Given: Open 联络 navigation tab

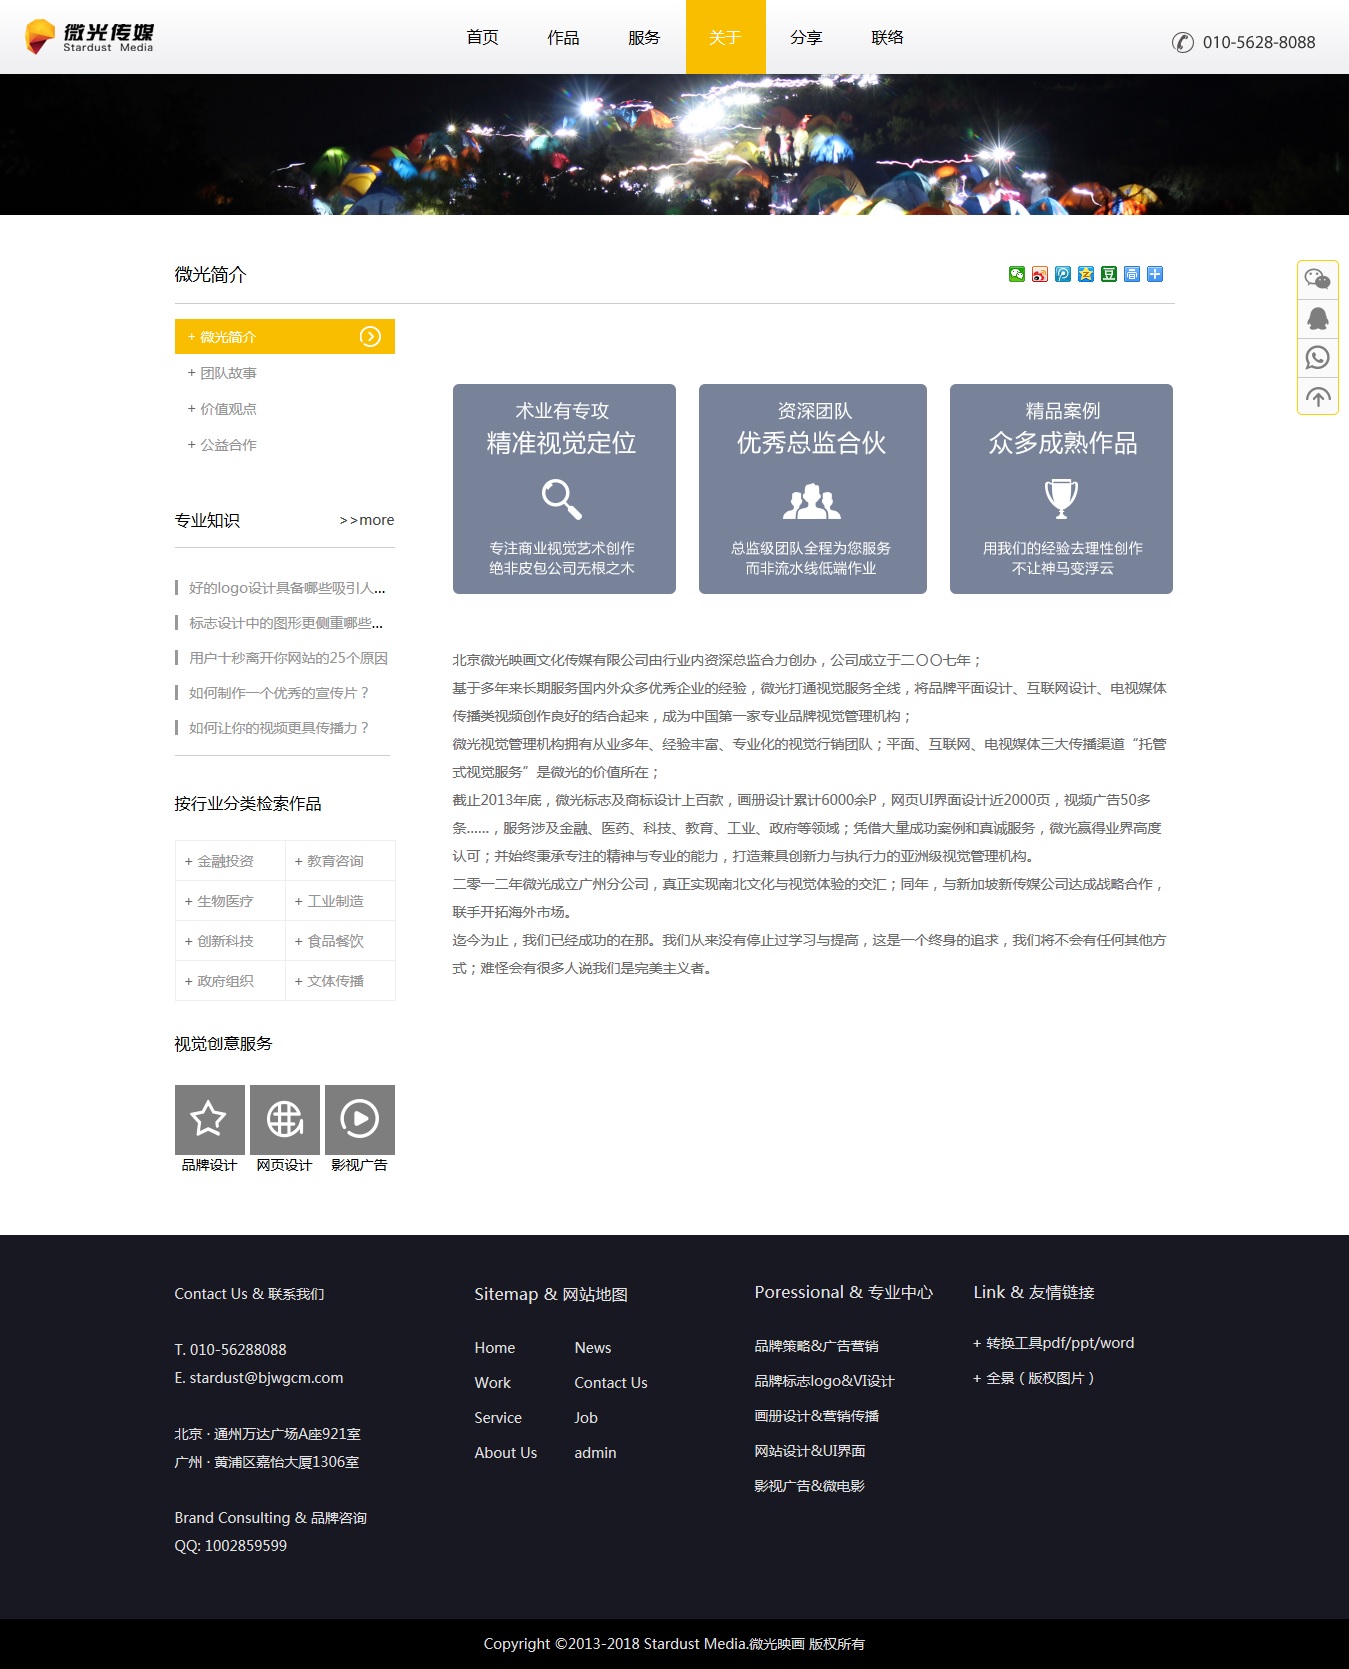Looking at the screenshot, I should pyautogui.click(x=887, y=37).
